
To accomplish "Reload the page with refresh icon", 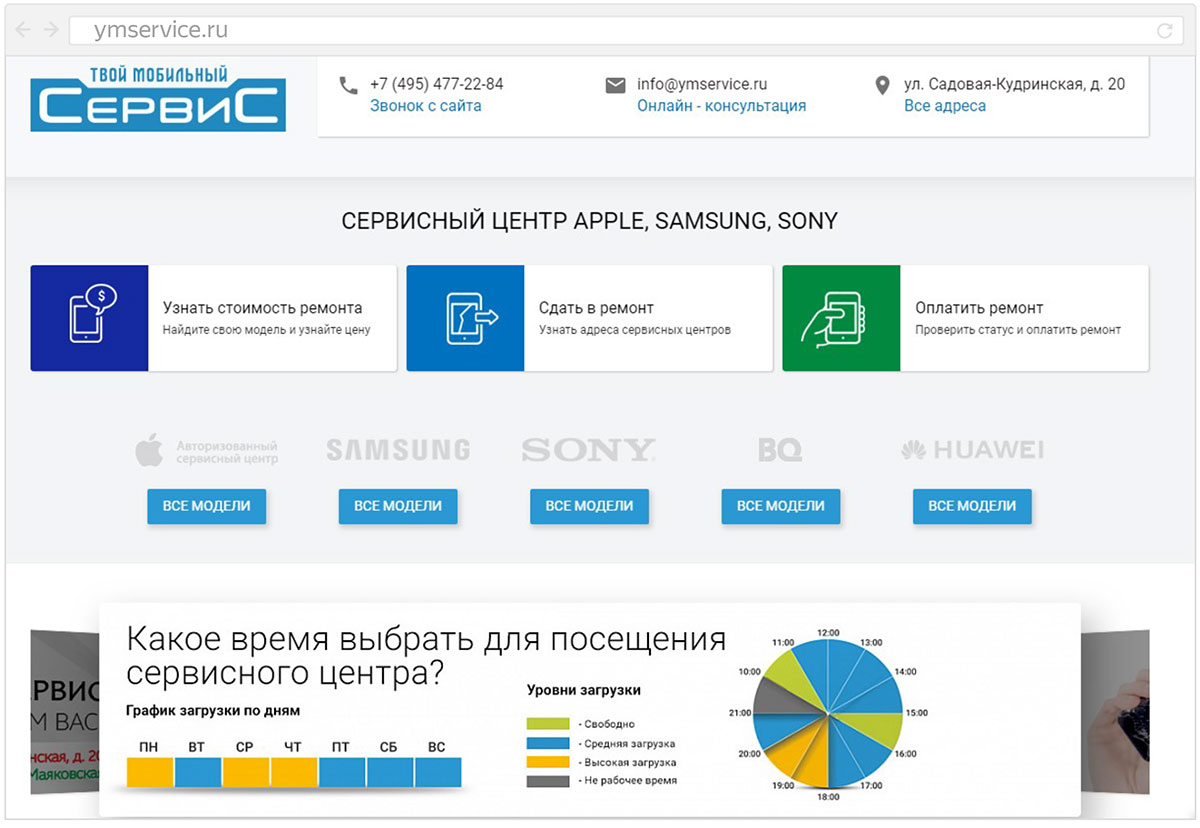I will pos(1164,31).
